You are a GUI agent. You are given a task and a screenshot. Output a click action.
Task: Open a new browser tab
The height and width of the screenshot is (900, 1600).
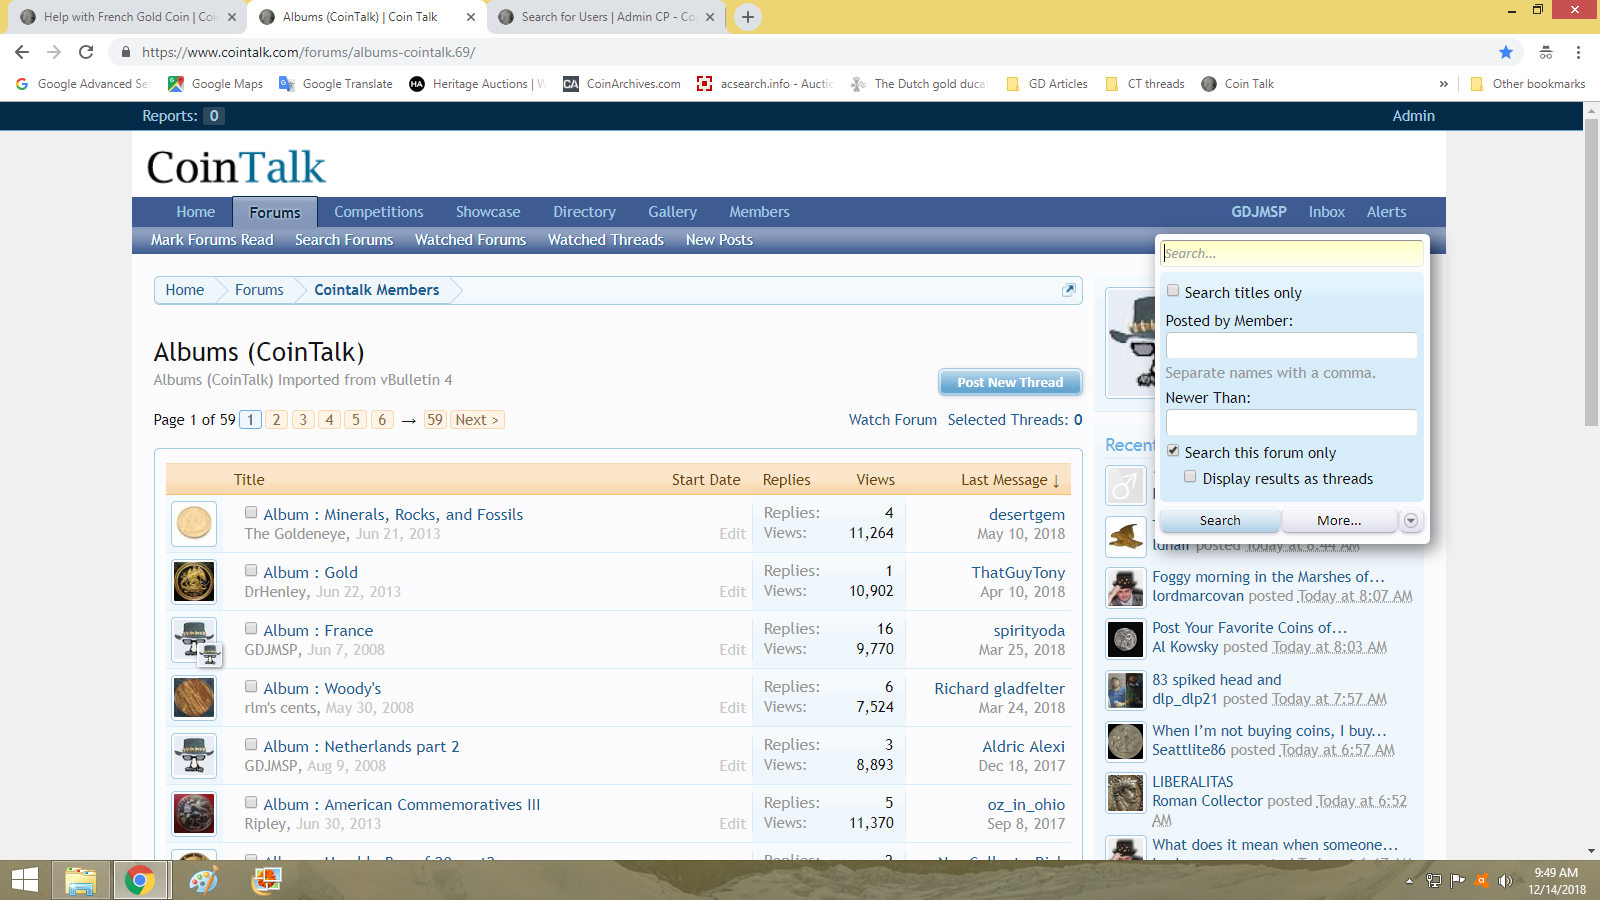point(747,17)
